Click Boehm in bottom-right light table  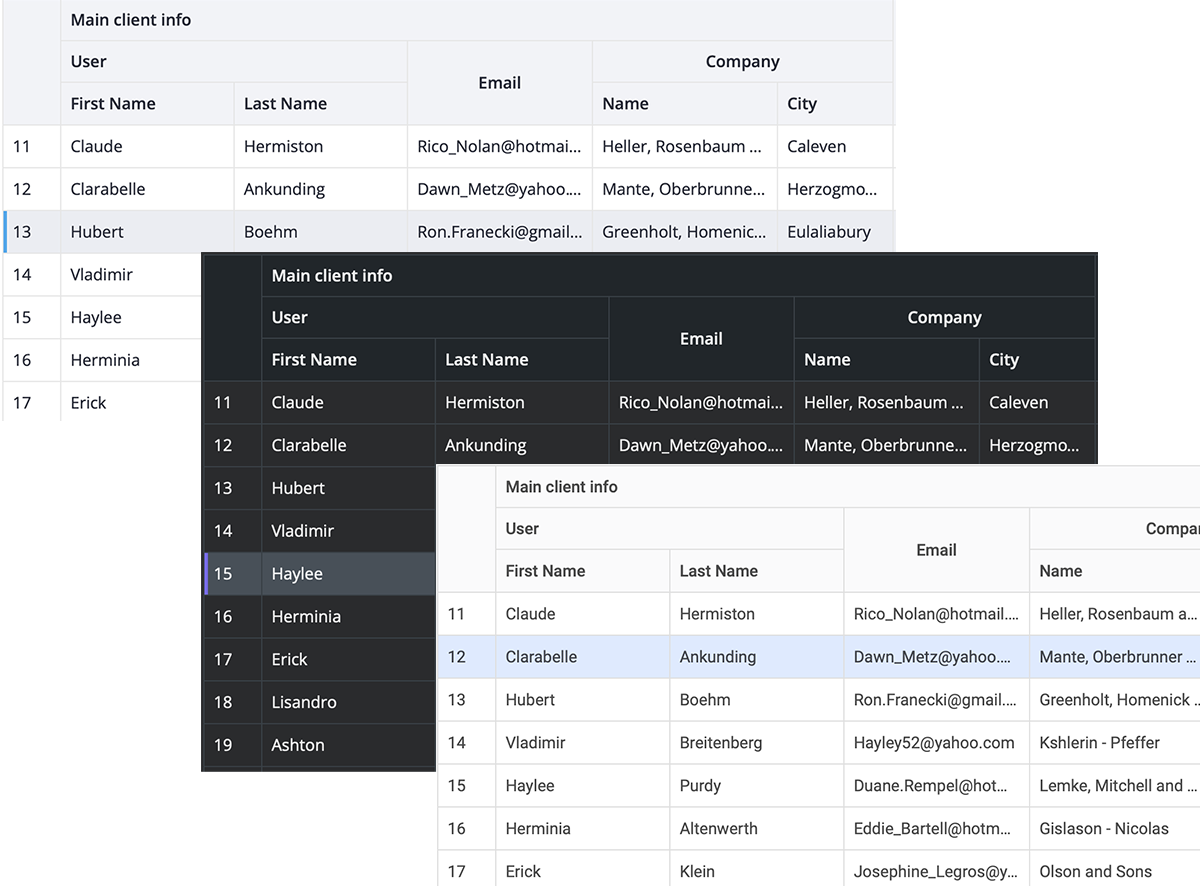coord(705,700)
